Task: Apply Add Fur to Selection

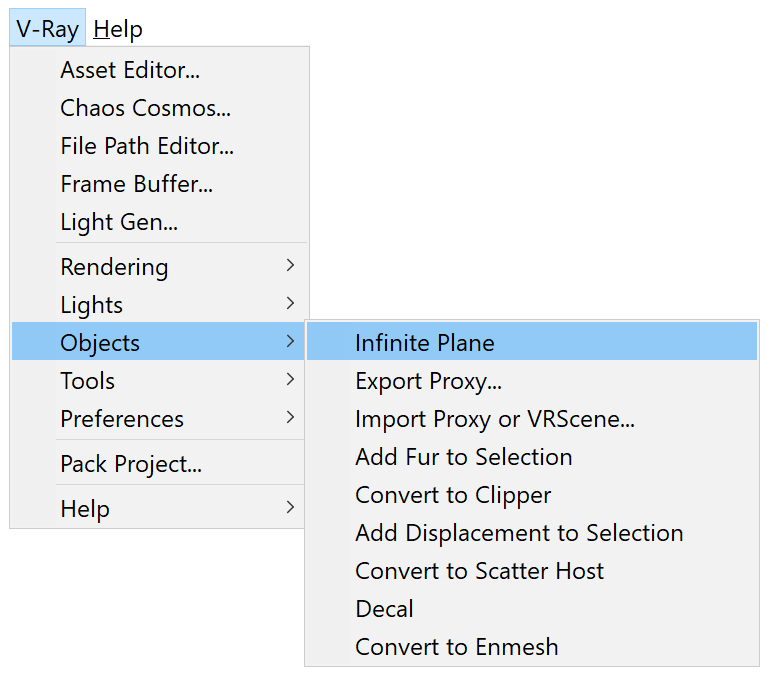Action: coord(531,457)
